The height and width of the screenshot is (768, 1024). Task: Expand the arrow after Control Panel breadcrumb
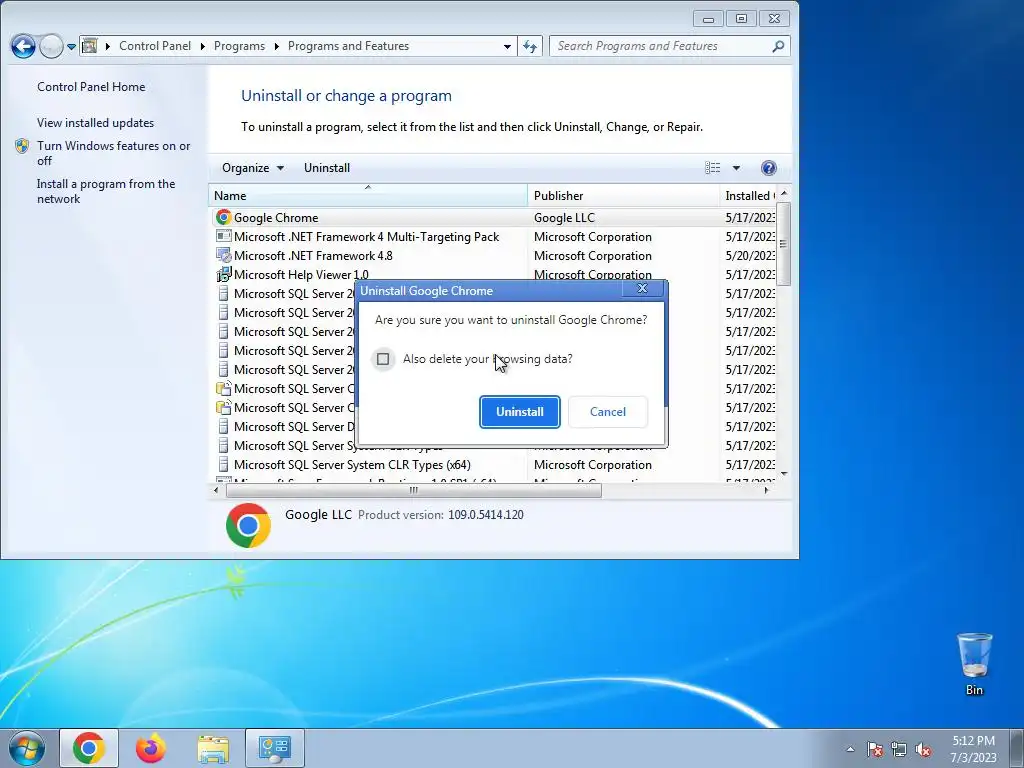click(x=202, y=46)
